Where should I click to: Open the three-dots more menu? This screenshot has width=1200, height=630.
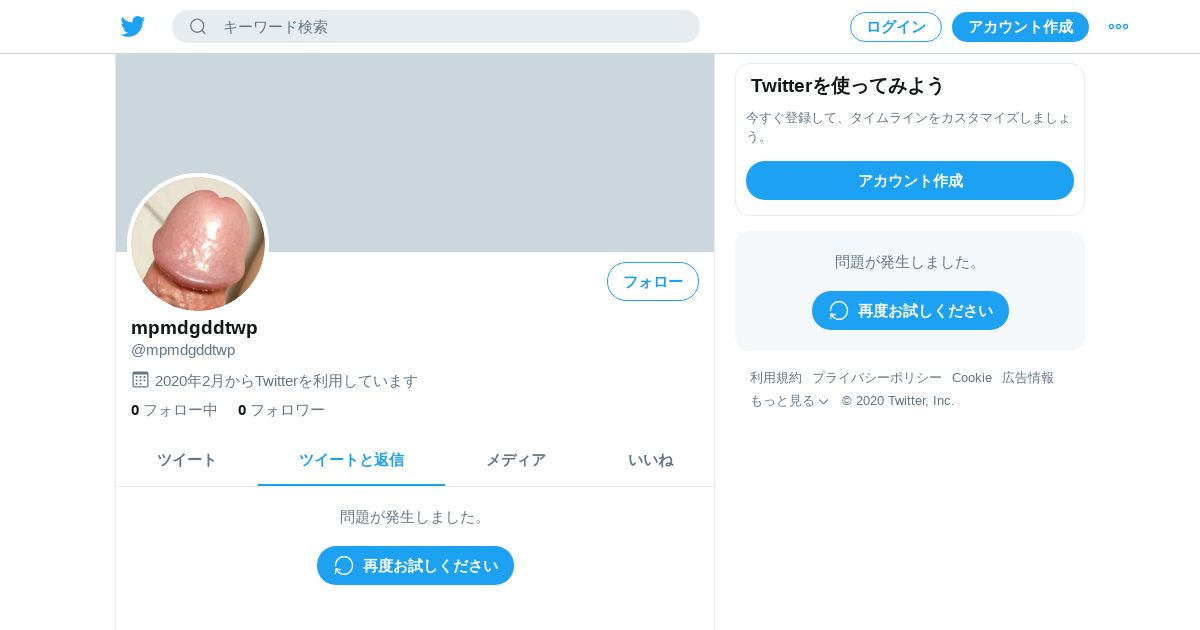(x=1118, y=27)
